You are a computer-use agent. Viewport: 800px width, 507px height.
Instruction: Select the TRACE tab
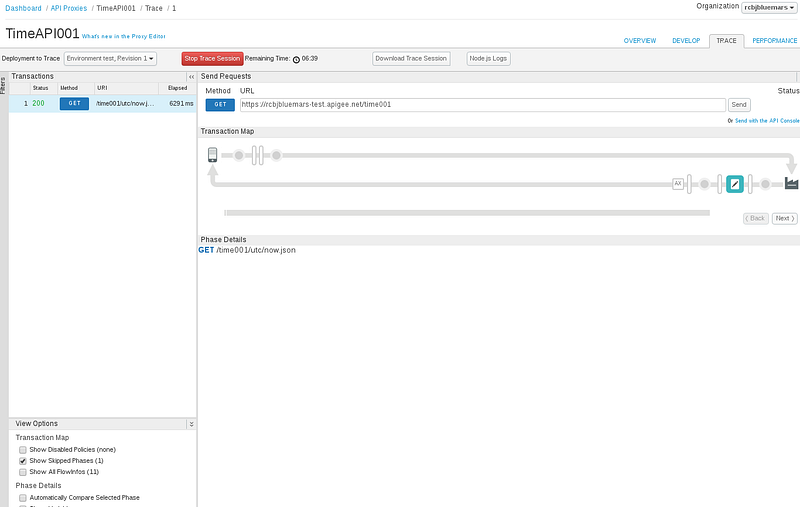click(727, 41)
